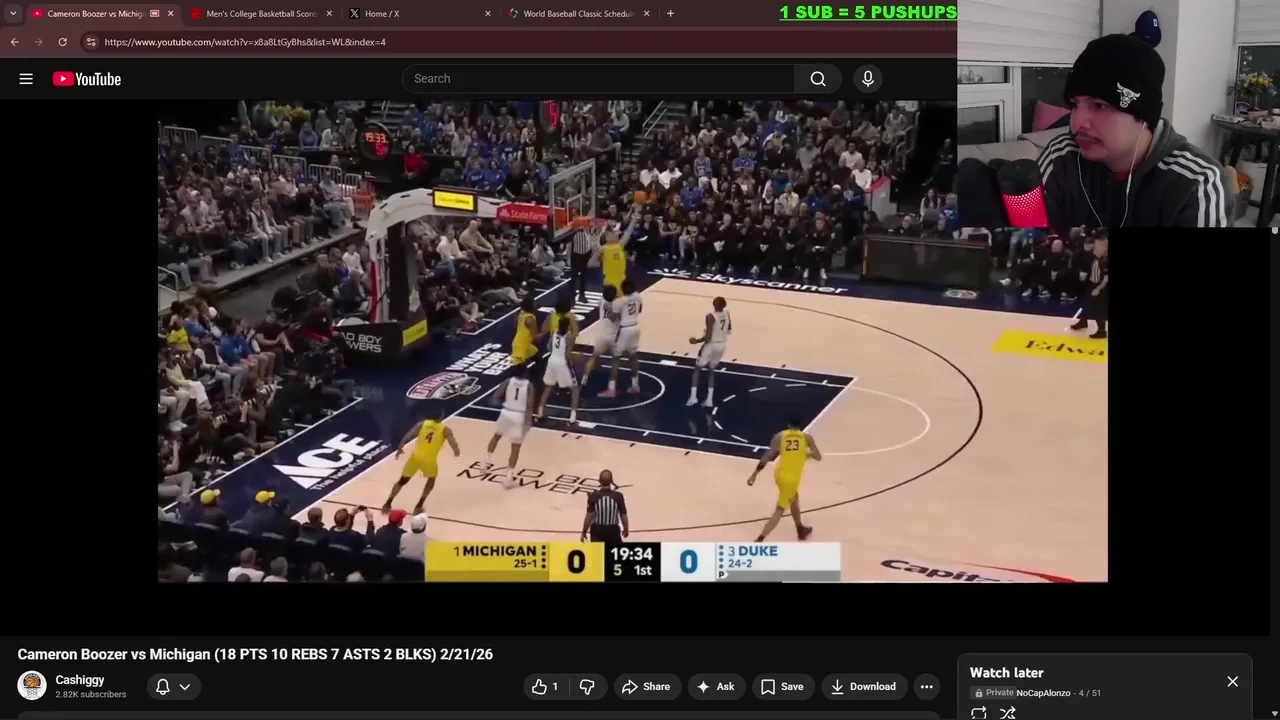Click in the YouTube search field
The width and height of the screenshot is (1280, 720).
[x=600, y=79]
